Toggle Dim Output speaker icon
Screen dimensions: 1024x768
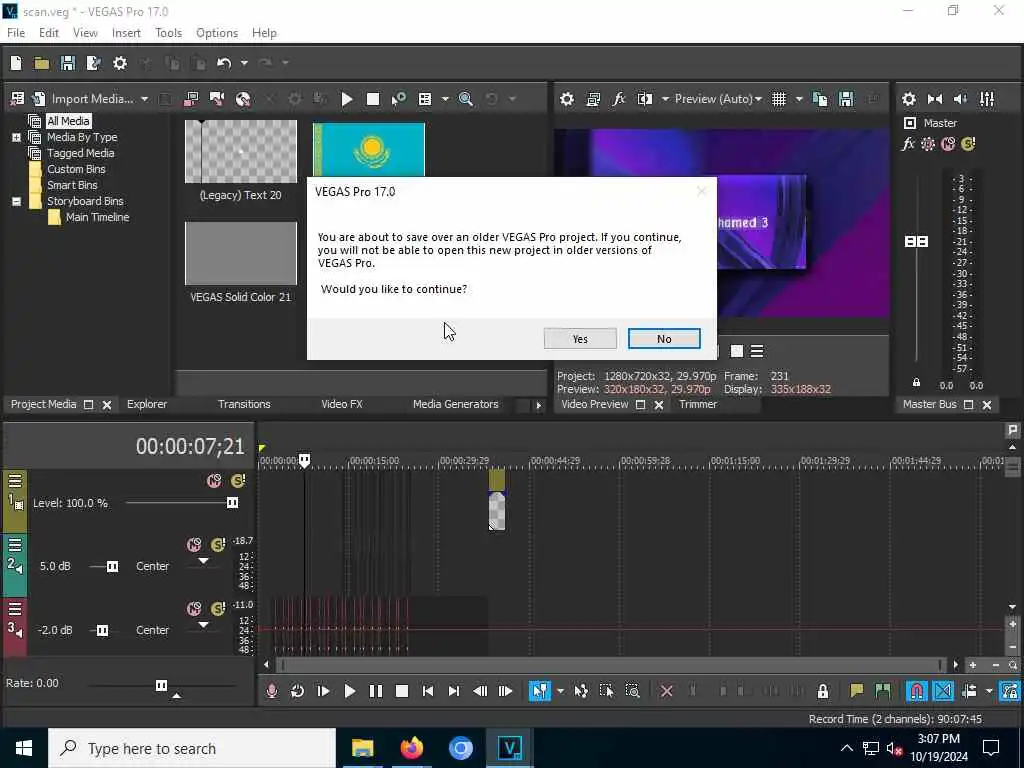(x=961, y=99)
